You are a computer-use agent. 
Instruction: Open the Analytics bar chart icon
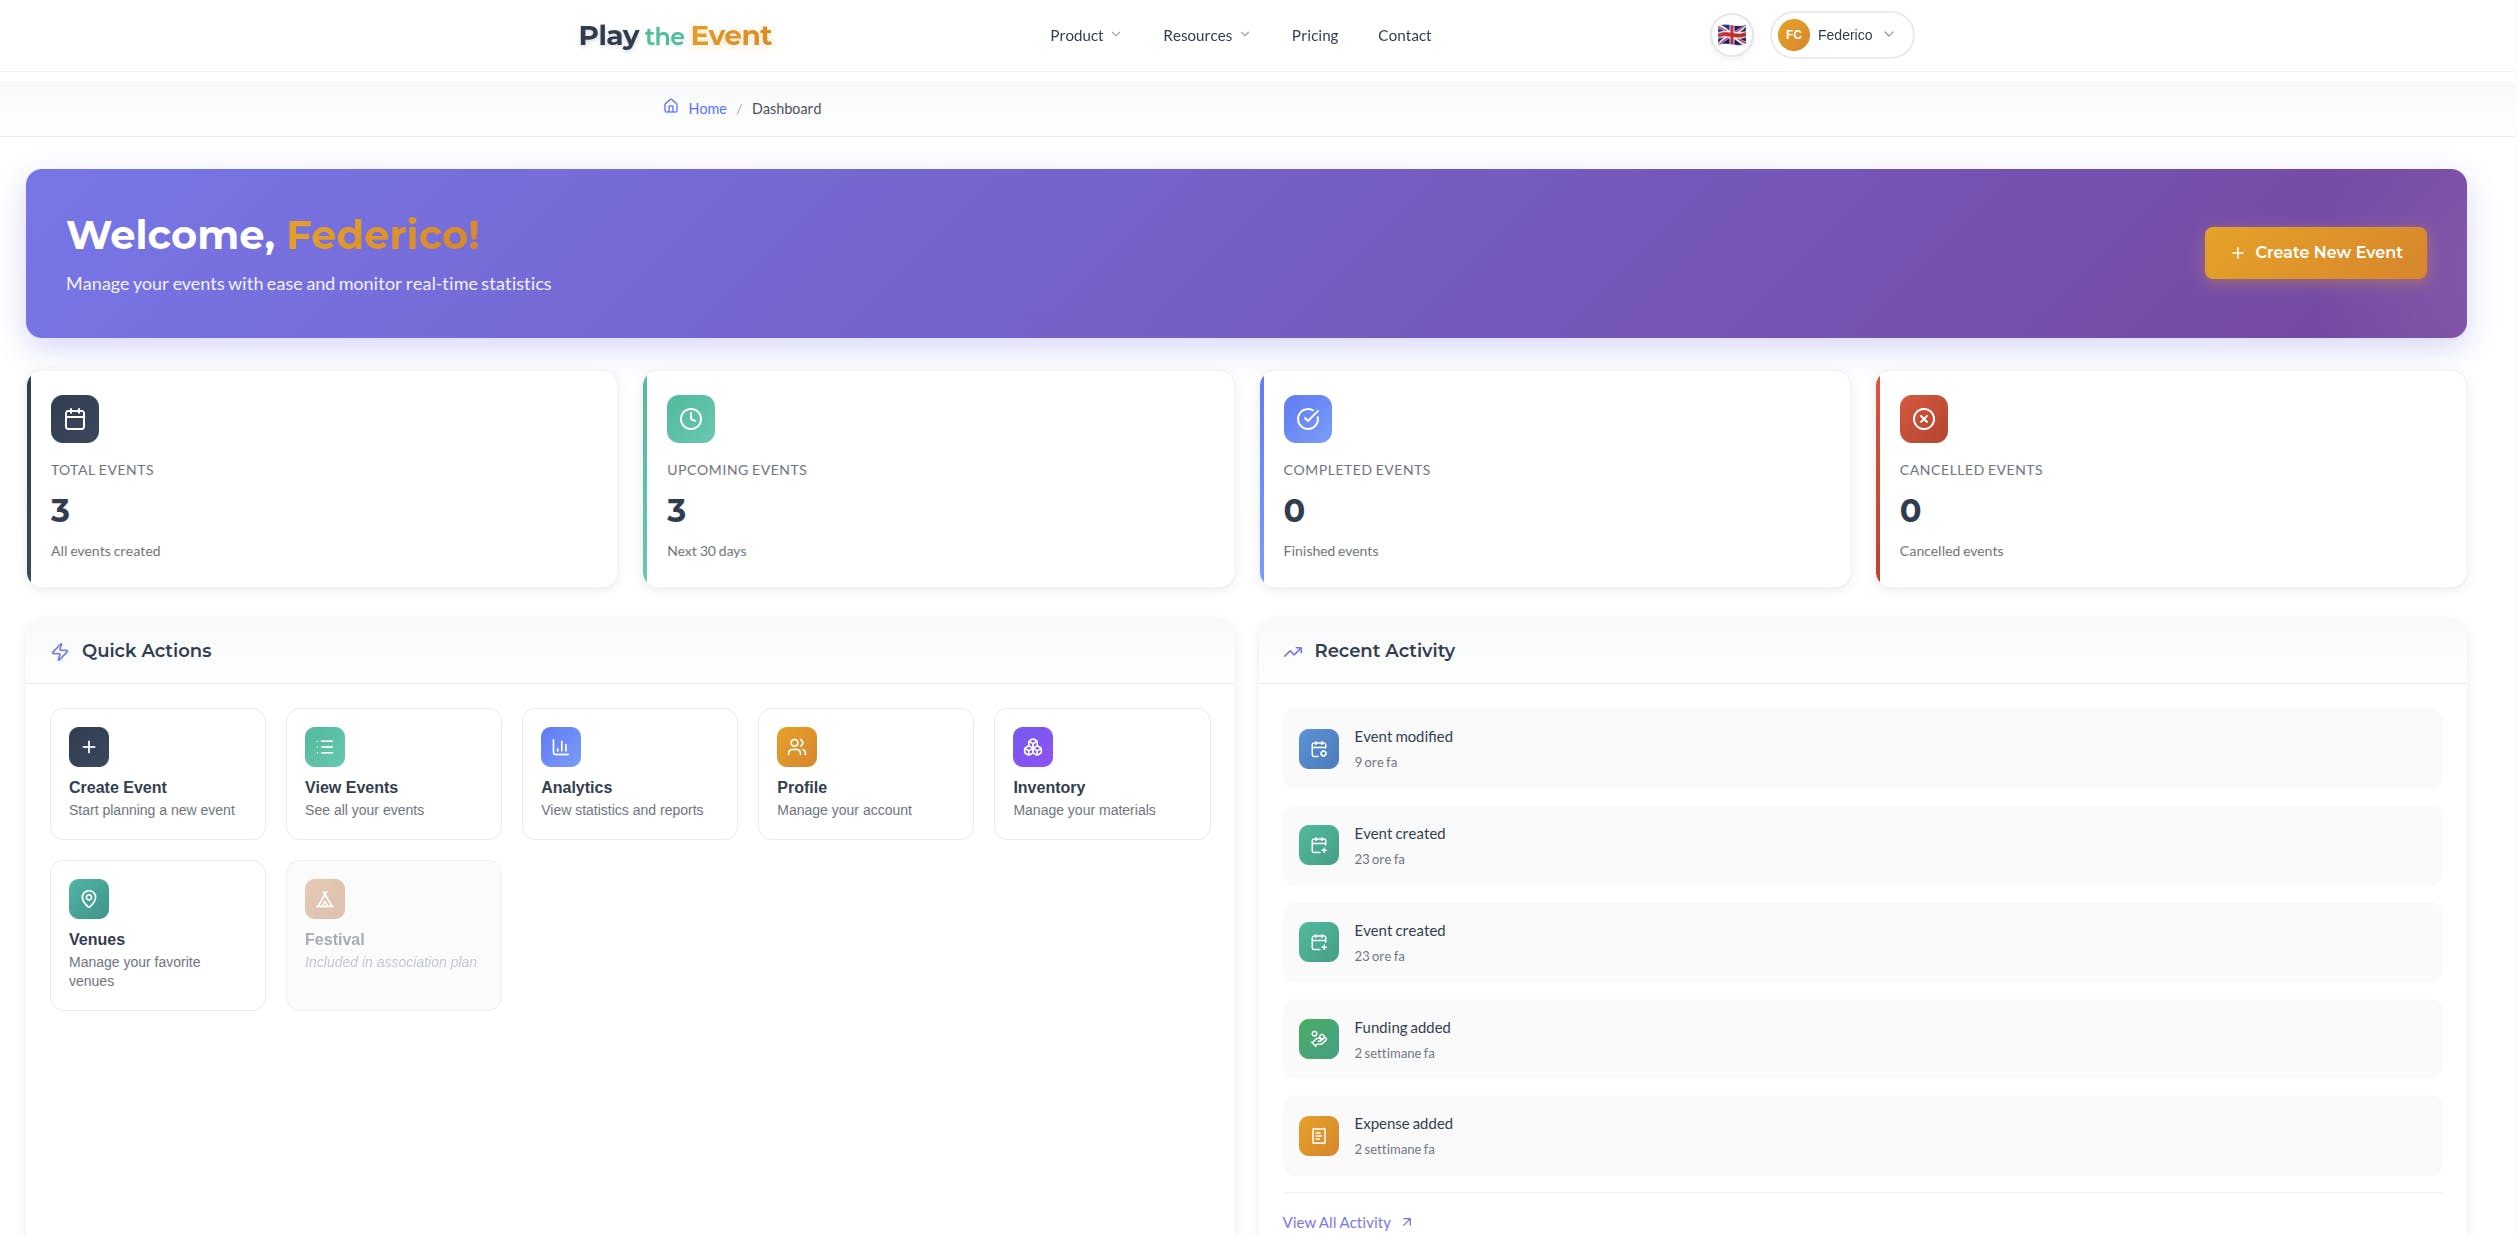561,747
